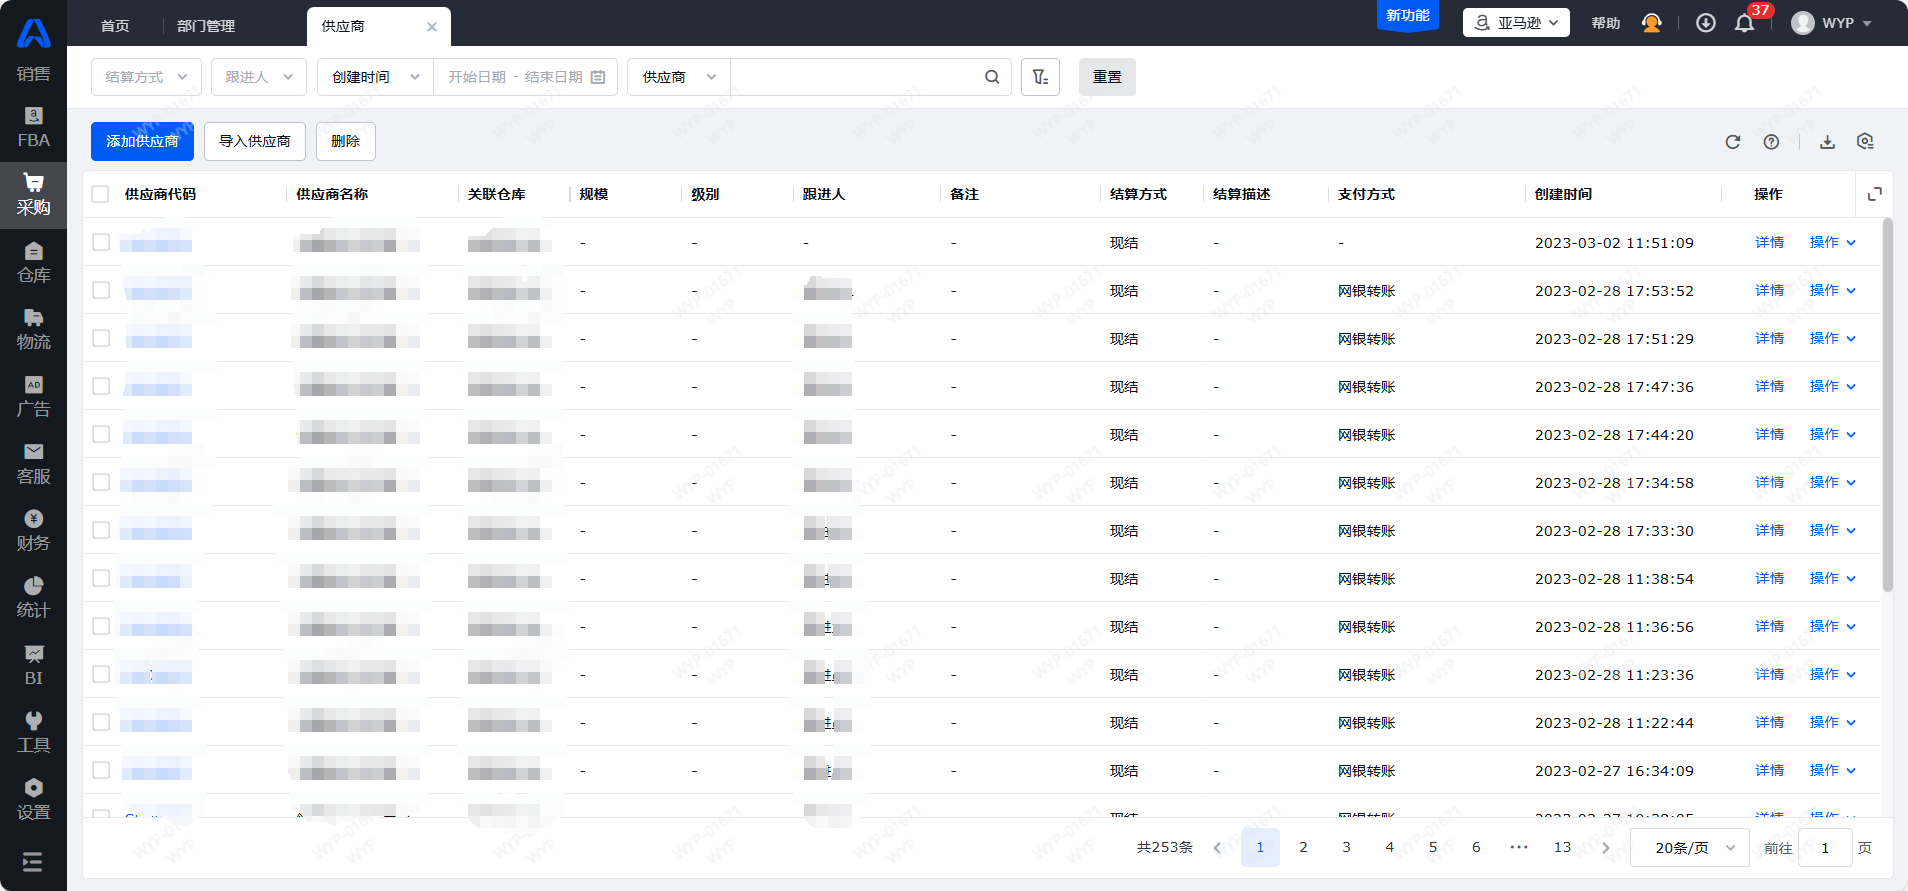Open the 财务 sidebar module
Screen dimensions: 1908x891
(33, 530)
